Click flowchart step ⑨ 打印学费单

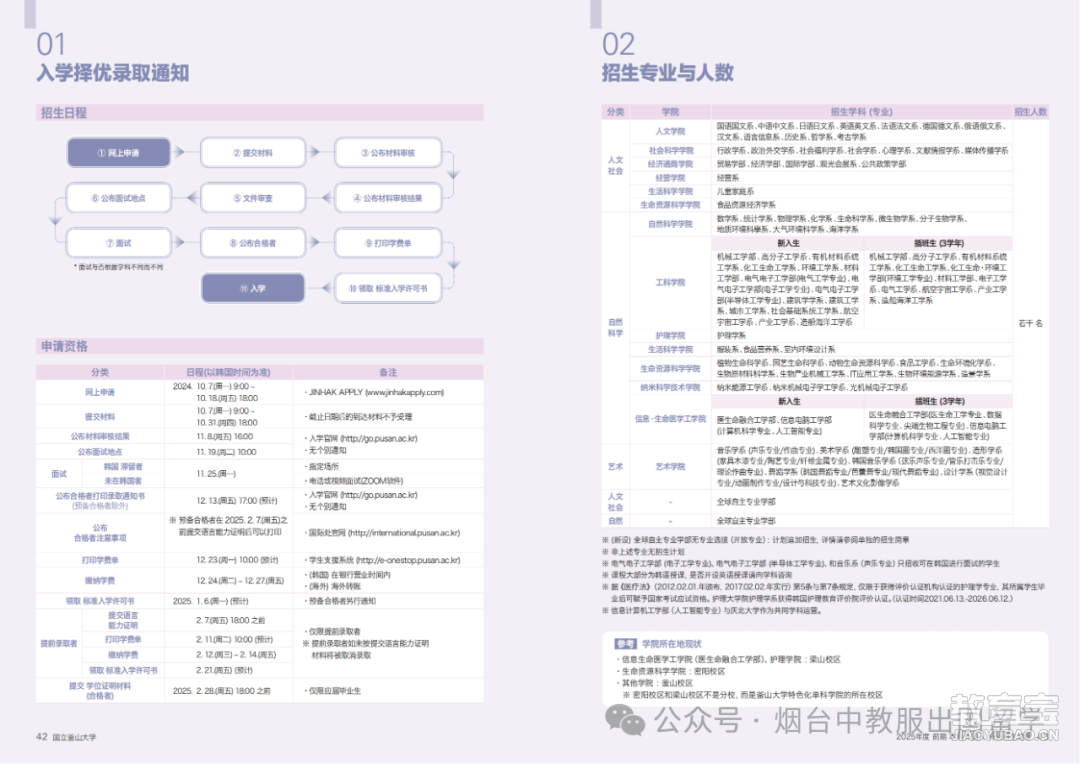[x=388, y=242]
